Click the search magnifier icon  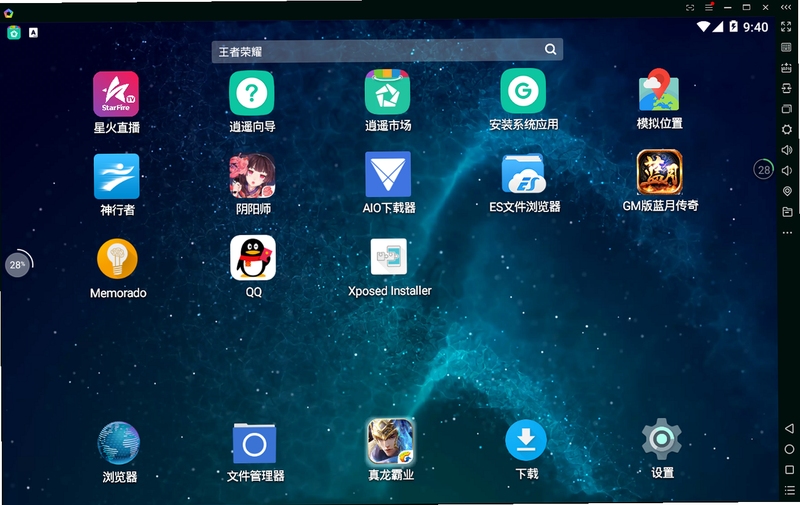(x=551, y=49)
